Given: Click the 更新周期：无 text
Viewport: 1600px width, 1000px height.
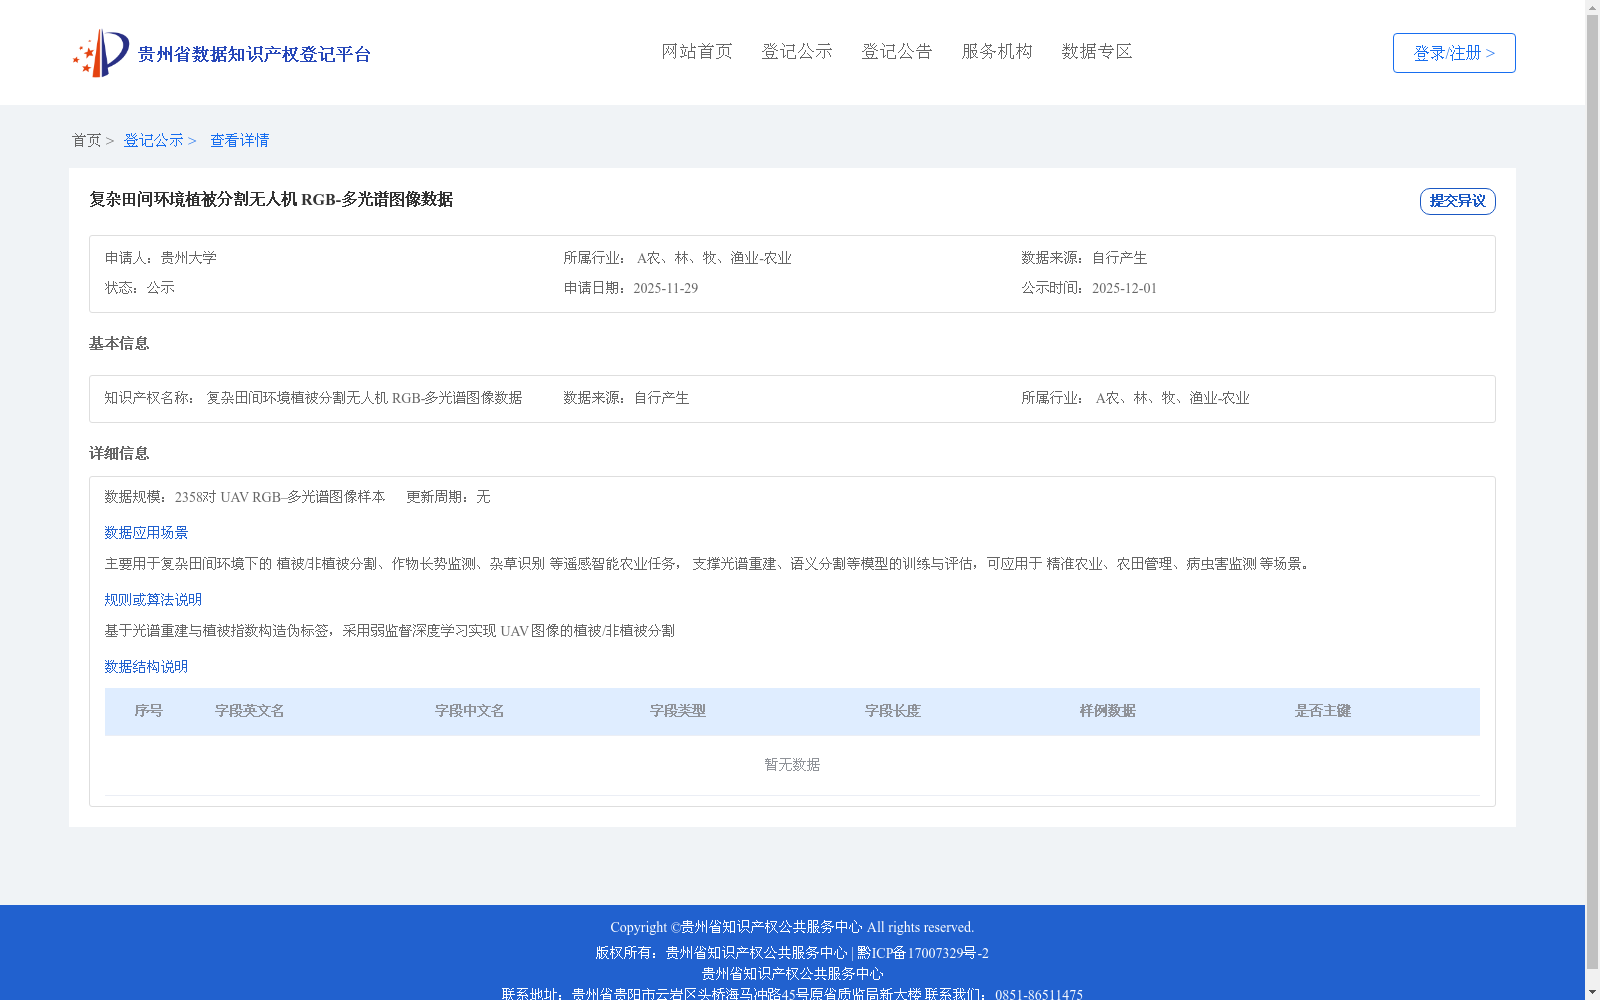Looking at the screenshot, I should point(448,497).
